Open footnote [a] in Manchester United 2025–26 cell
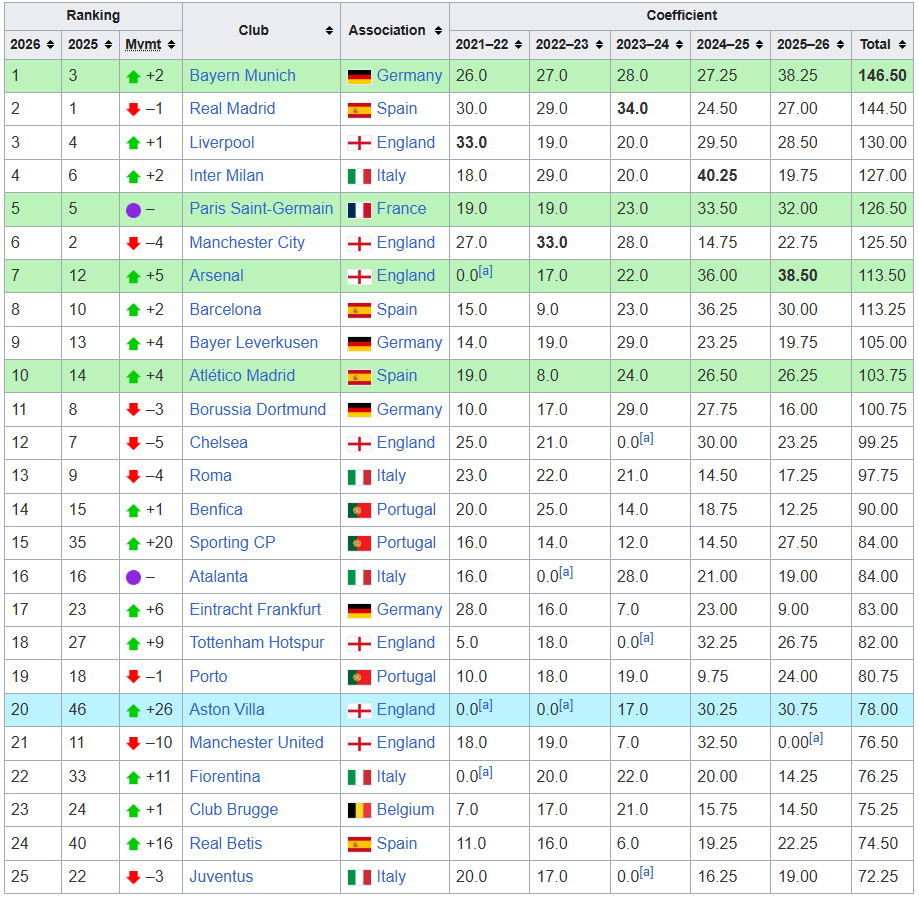The height and width of the screenshot is (905, 919). point(816,739)
